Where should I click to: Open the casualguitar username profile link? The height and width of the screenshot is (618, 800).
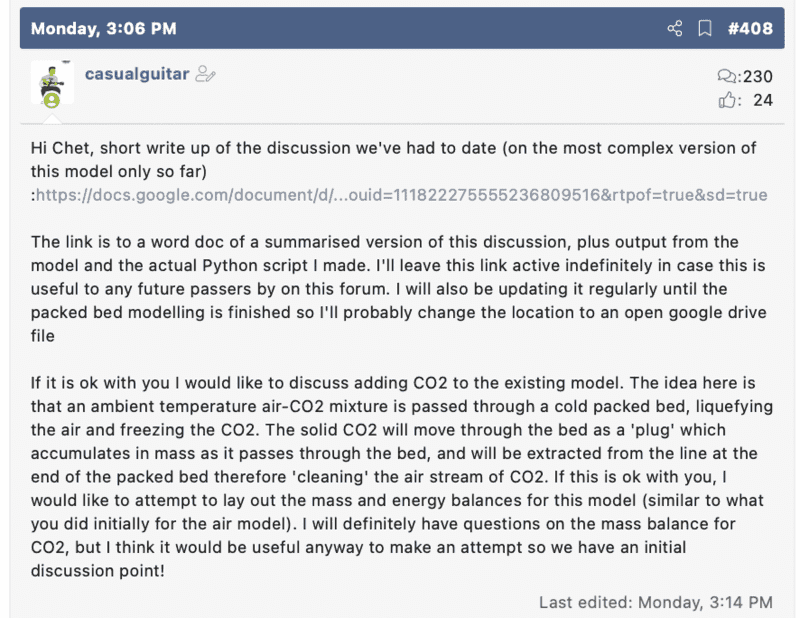[x=137, y=74]
